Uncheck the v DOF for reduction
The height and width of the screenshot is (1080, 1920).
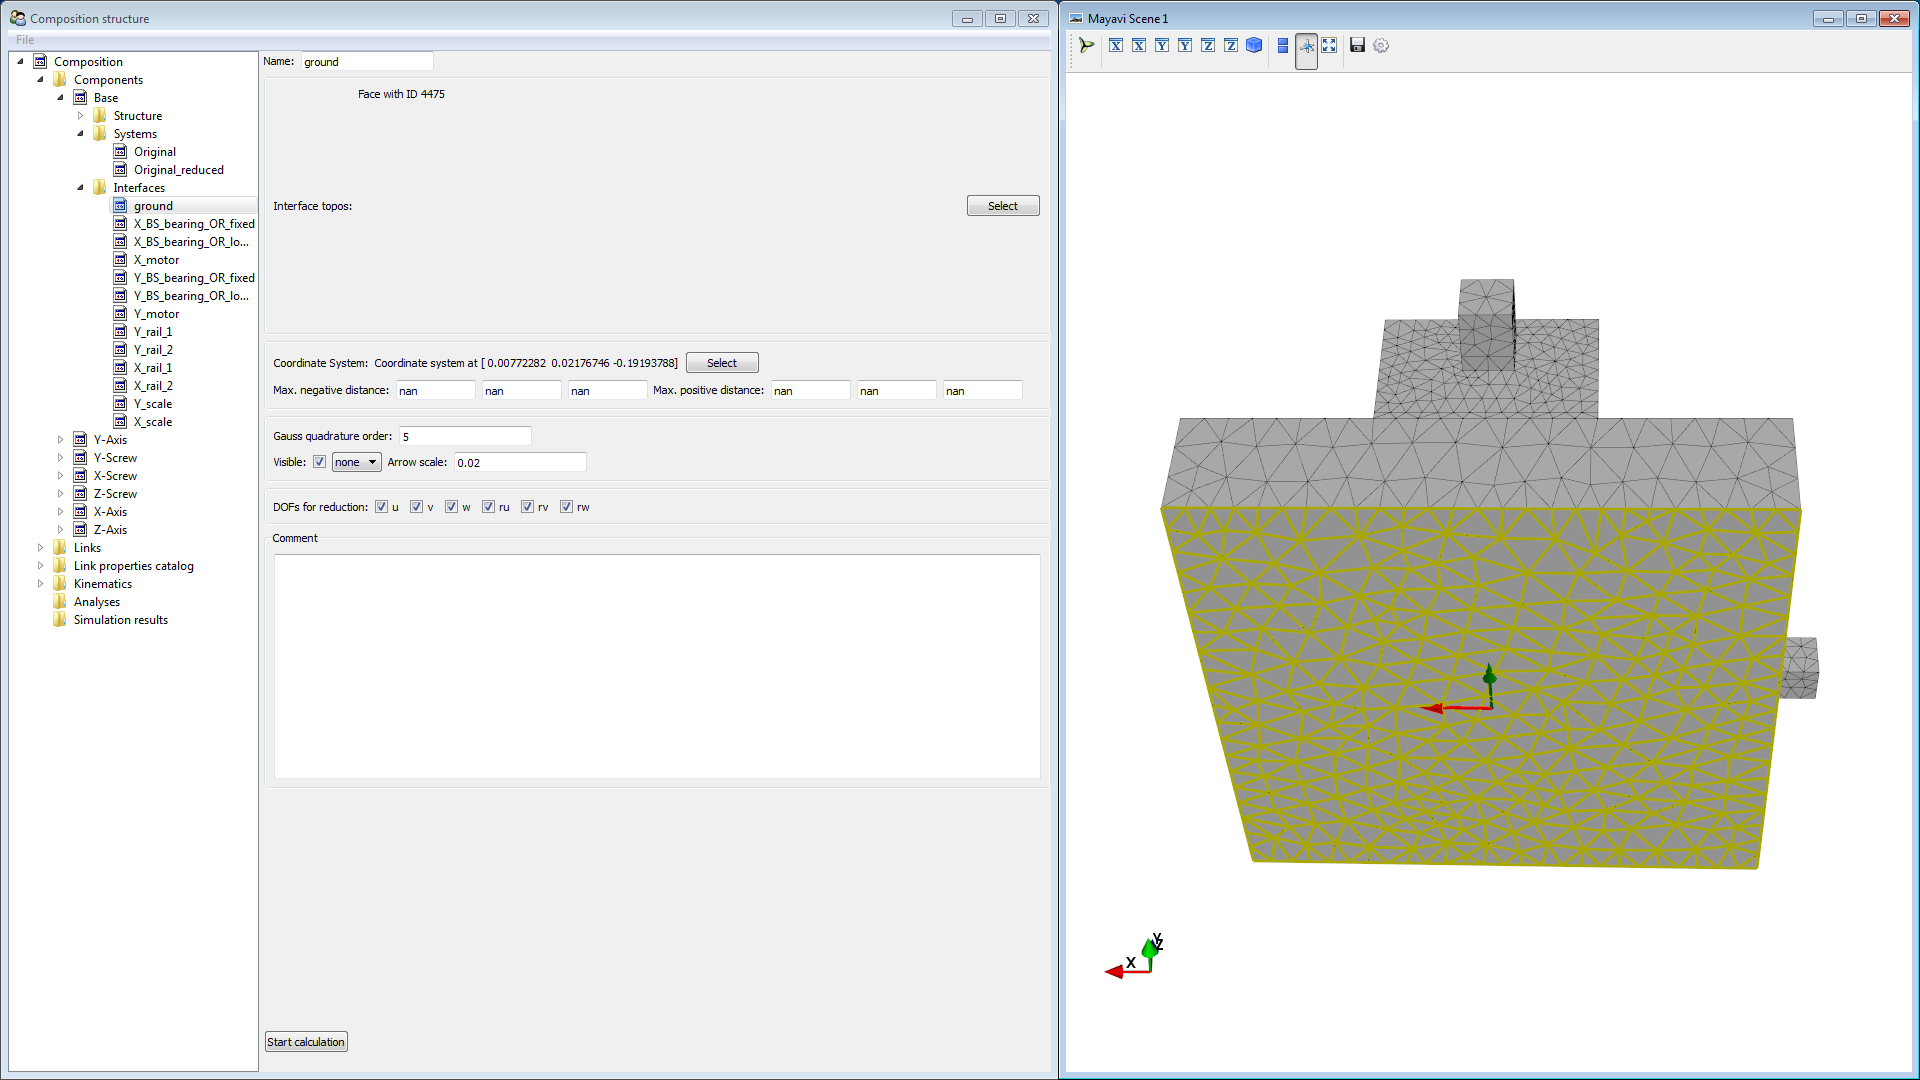click(x=416, y=507)
